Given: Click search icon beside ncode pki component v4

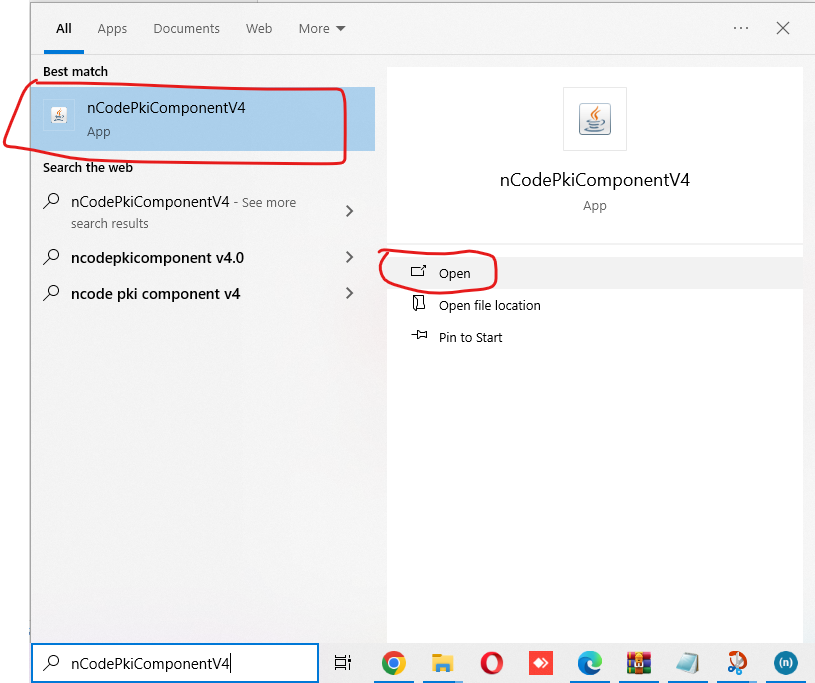Looking at the screenshot, I should (x=51, y=293).
